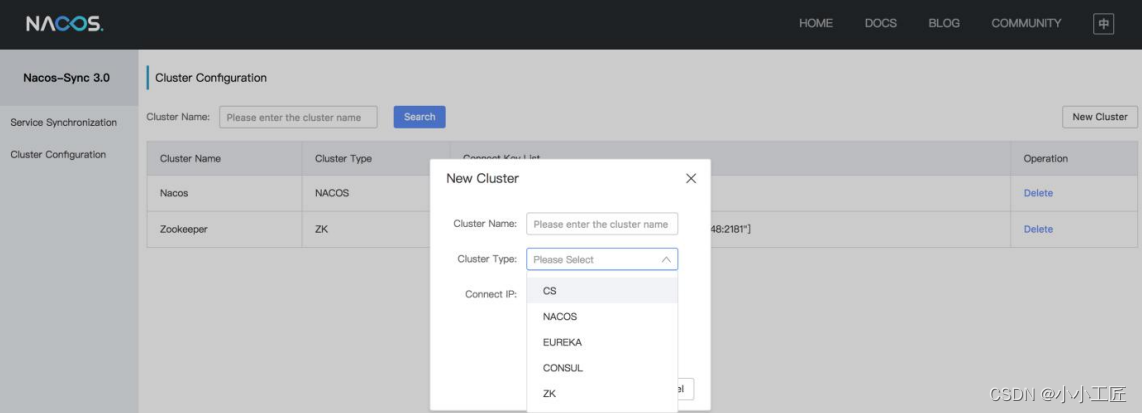Open the COMMUNITY page
The image size is (1142, 413).
1026,23
